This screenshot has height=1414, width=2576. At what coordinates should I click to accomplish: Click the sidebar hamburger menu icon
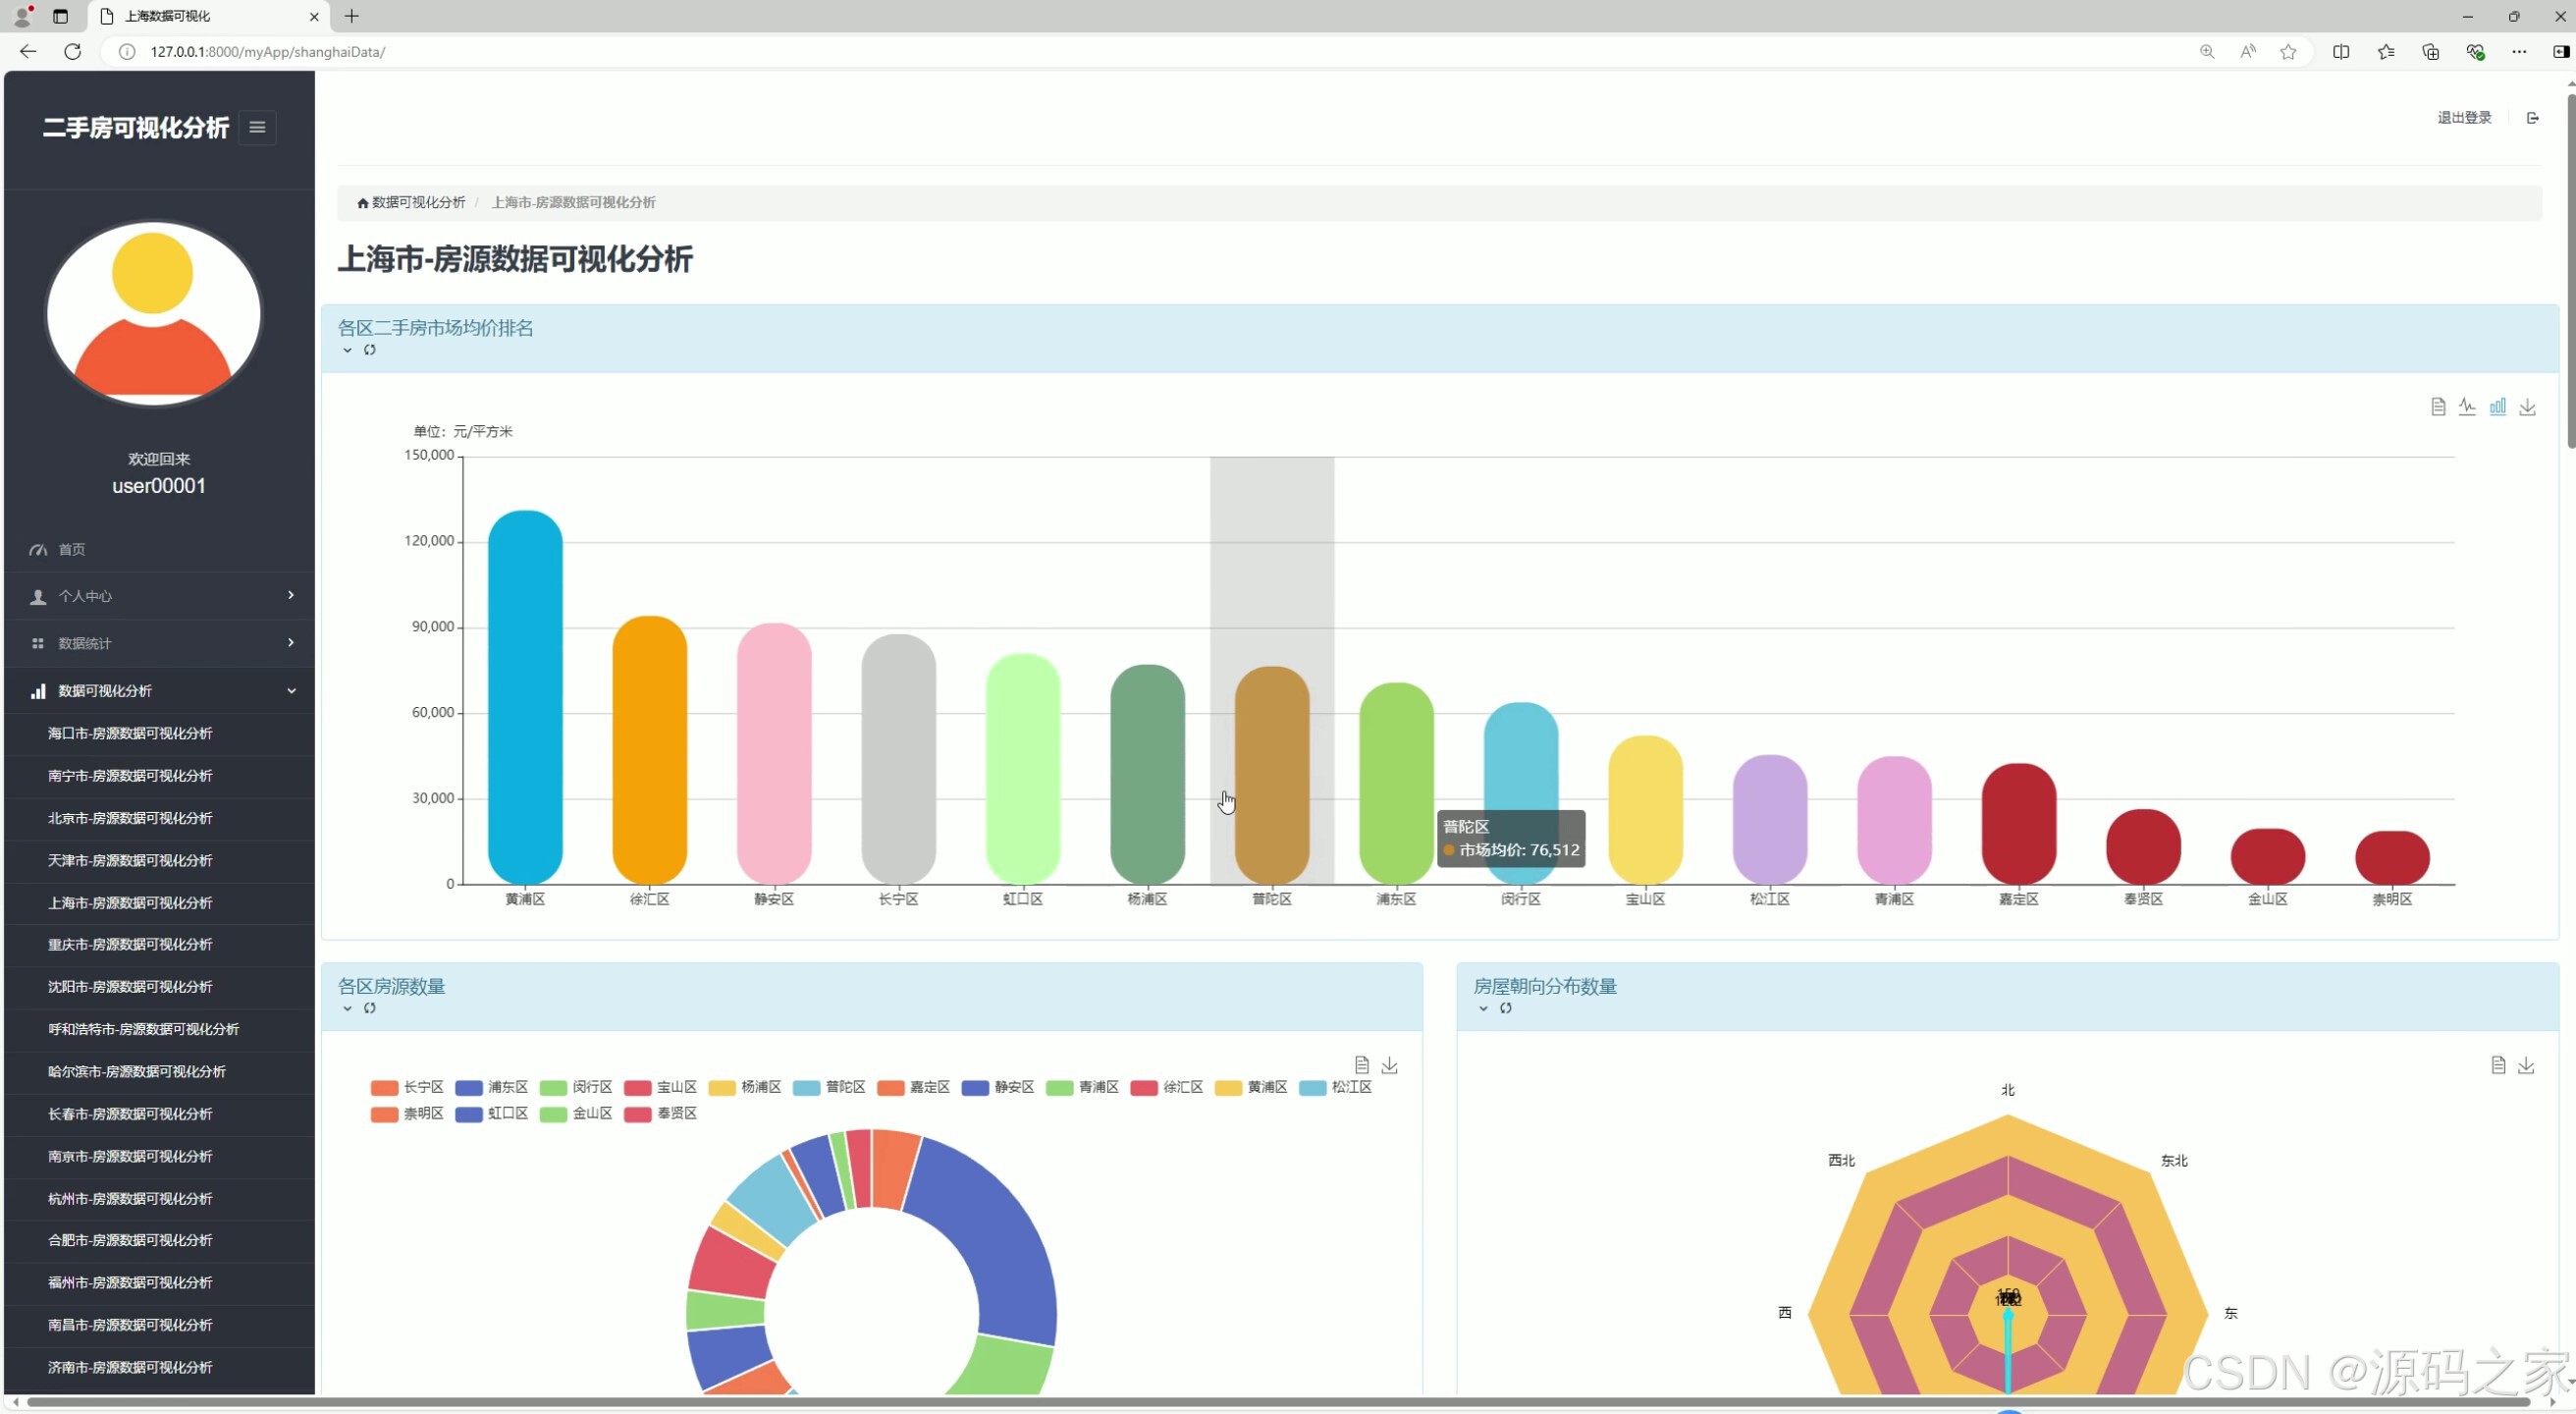[257, 127]
